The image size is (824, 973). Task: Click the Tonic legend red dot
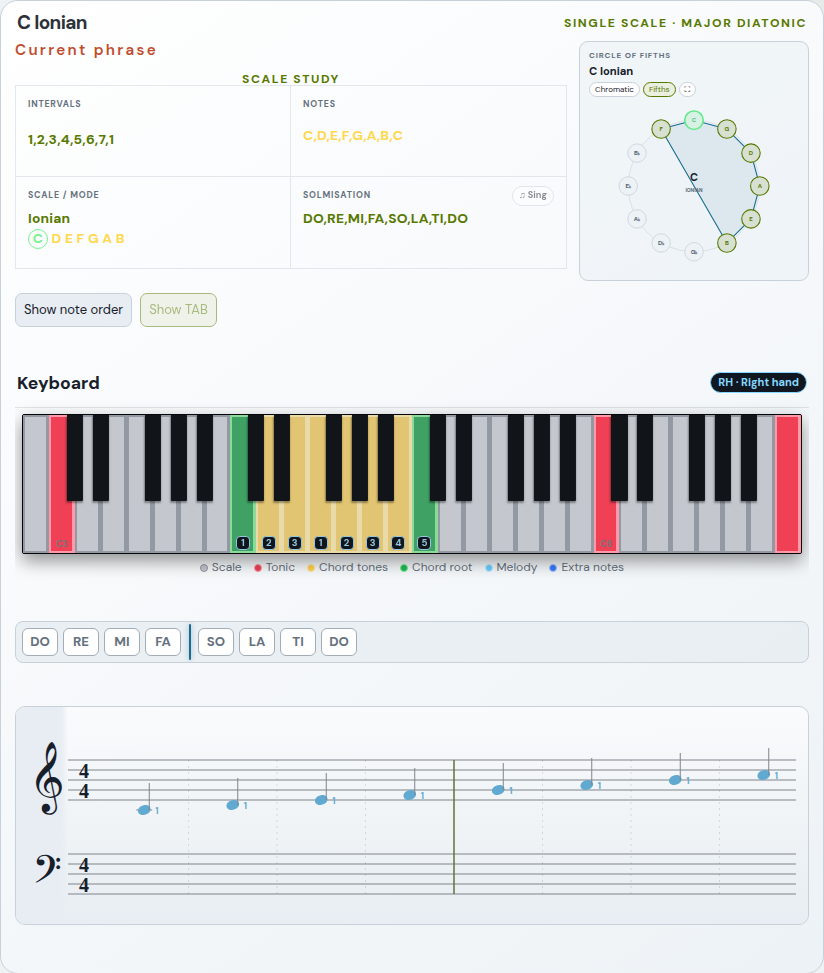[x=258, y=568]
